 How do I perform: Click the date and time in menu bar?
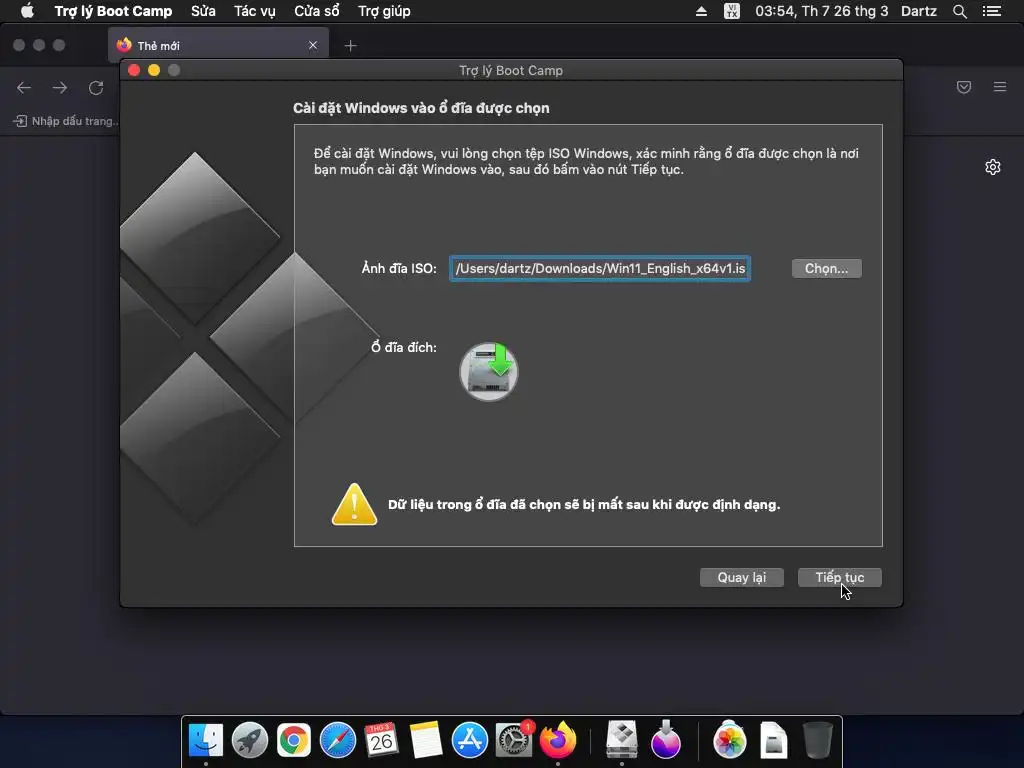click(x=822, y=11)
